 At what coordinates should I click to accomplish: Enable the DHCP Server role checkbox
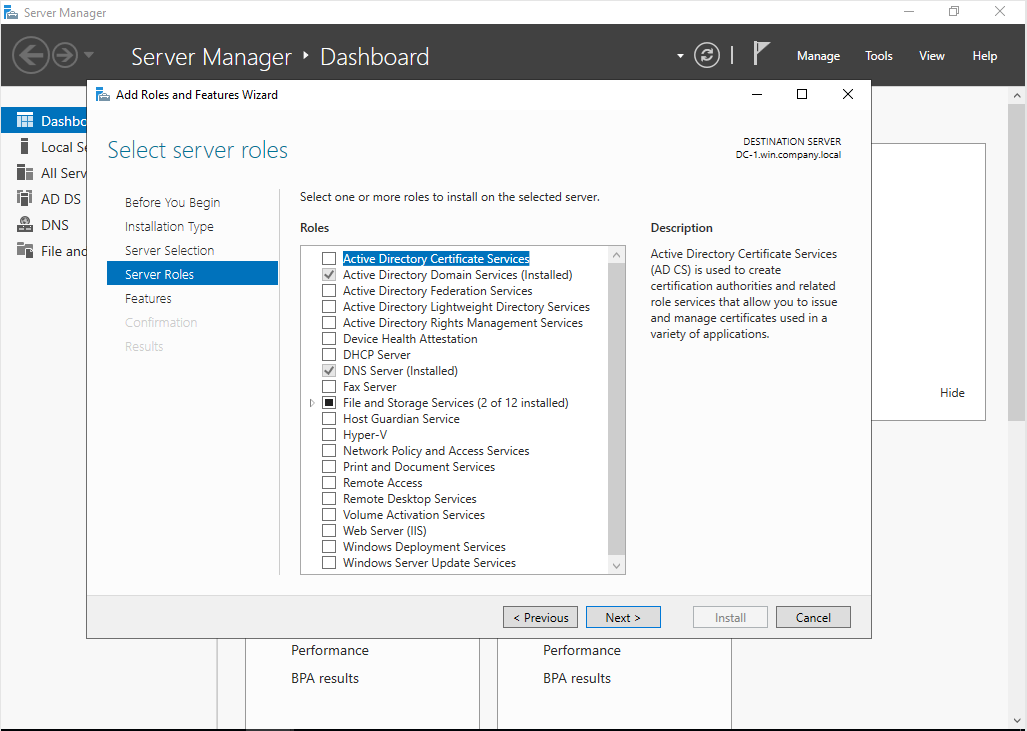(x=329, y=354)
